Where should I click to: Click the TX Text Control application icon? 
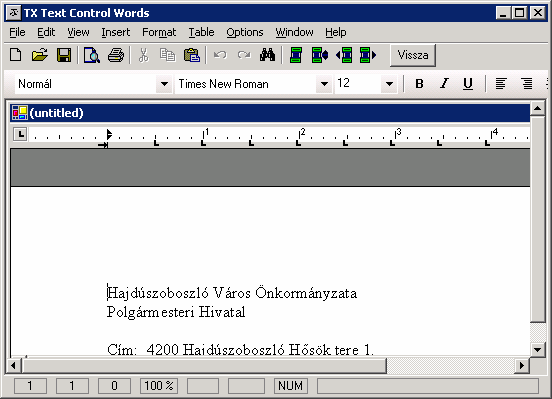click(14, 13)
